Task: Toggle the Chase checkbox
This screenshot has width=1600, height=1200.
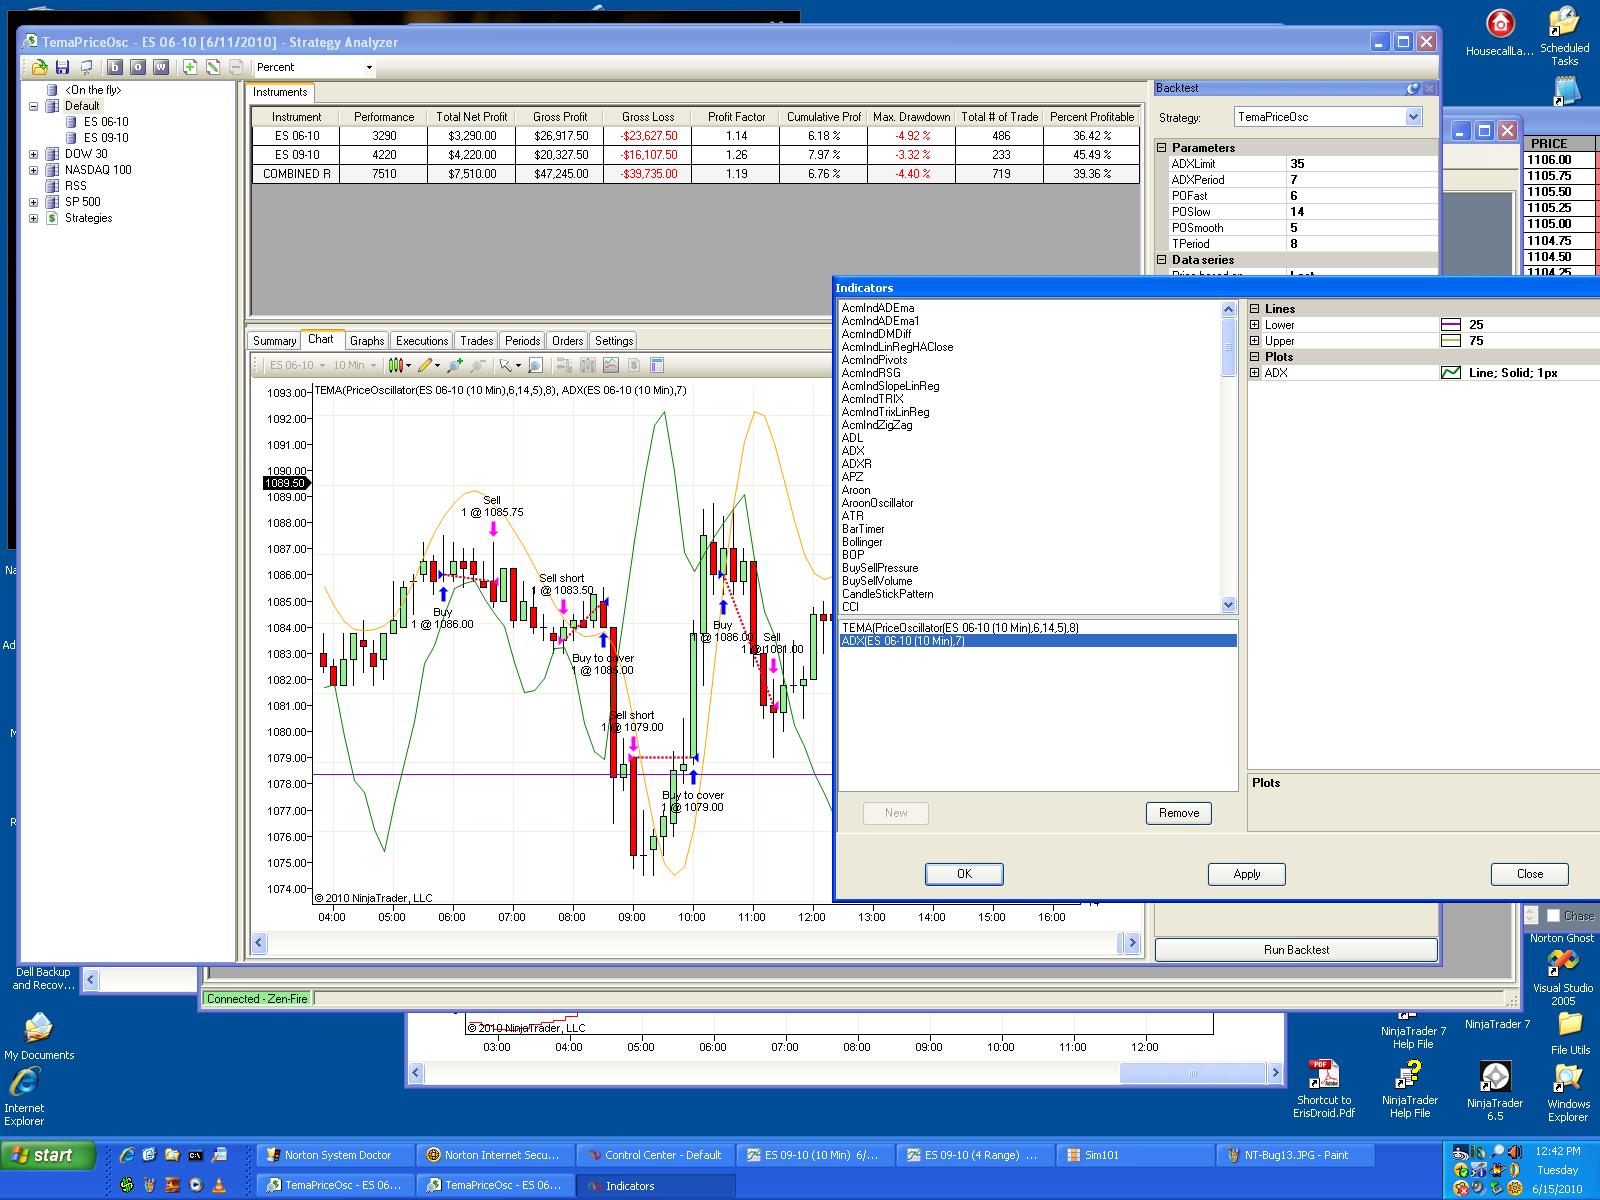Action: coord(1553,916)
